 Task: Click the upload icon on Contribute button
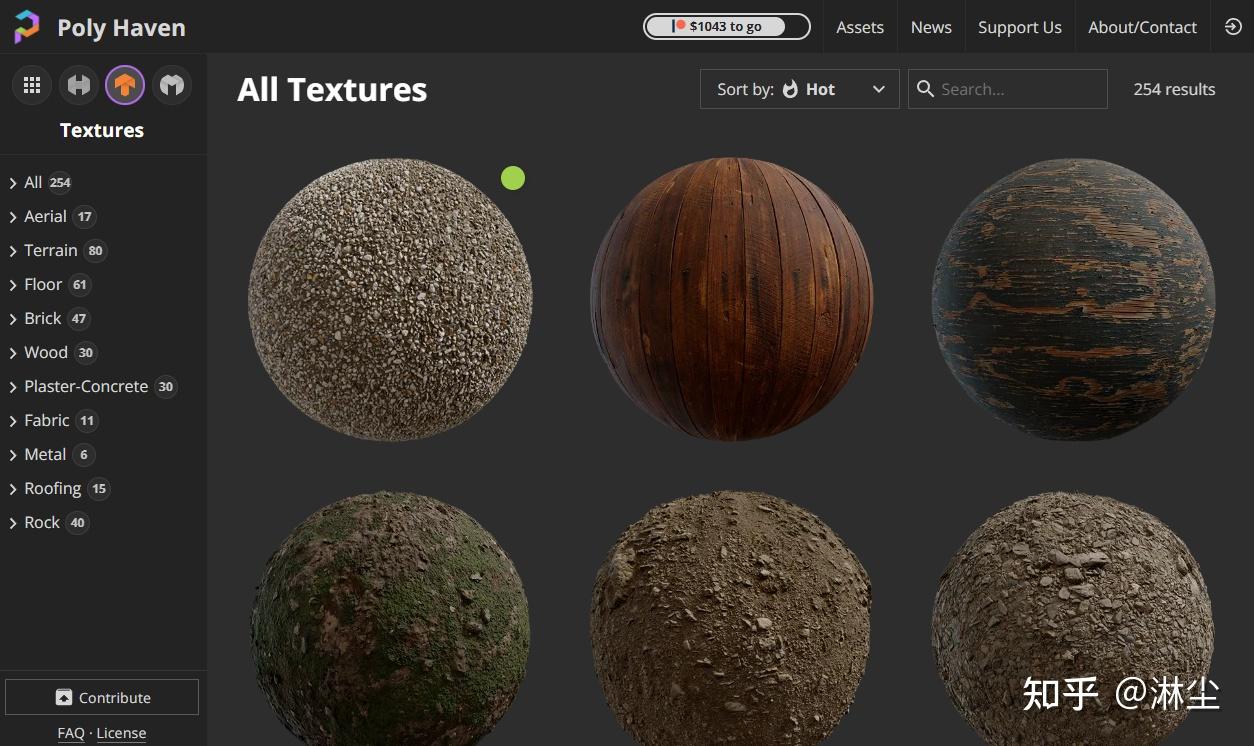tap(64, 698)
